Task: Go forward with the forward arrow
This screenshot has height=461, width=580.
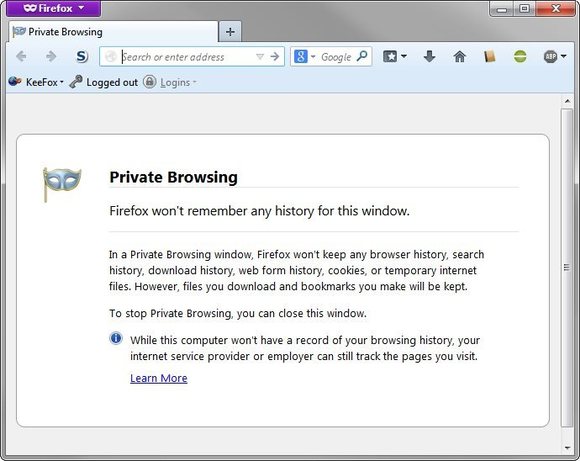Action: click(x=51, y=57)
